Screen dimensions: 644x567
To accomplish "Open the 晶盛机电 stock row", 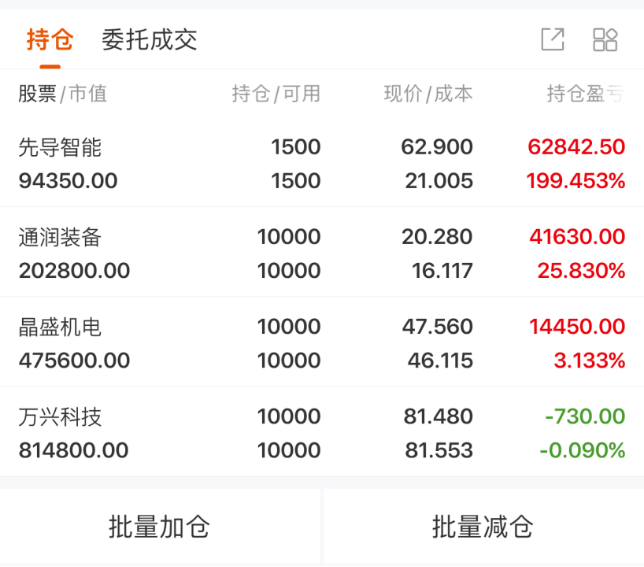I will pos(322,343).
